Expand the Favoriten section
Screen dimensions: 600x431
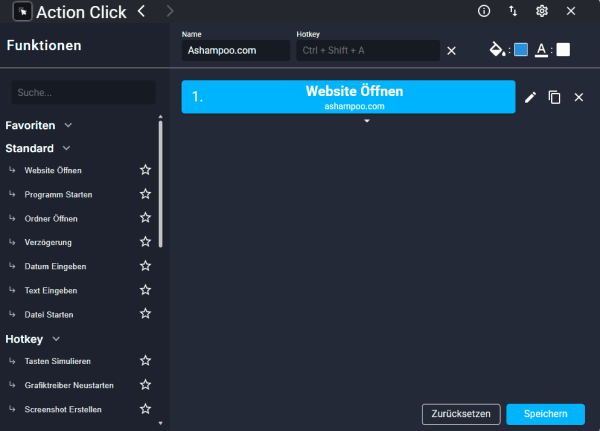click(68, 126)
